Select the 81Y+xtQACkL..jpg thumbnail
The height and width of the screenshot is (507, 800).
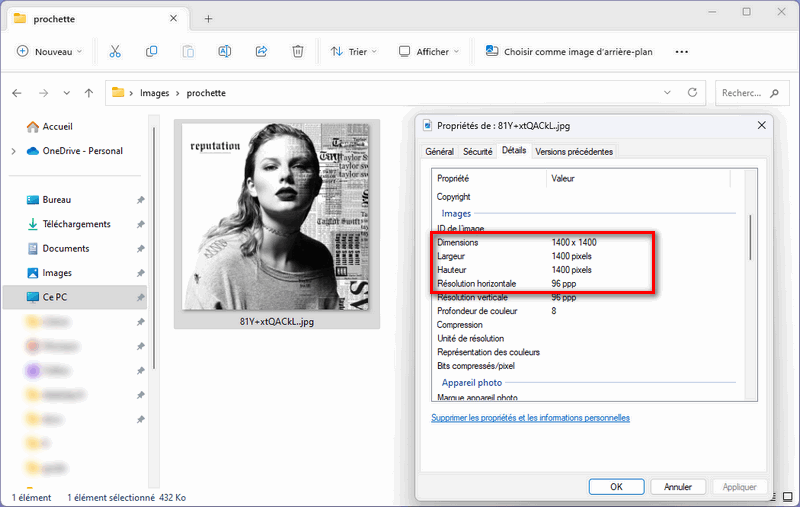[x=277, y=224]
